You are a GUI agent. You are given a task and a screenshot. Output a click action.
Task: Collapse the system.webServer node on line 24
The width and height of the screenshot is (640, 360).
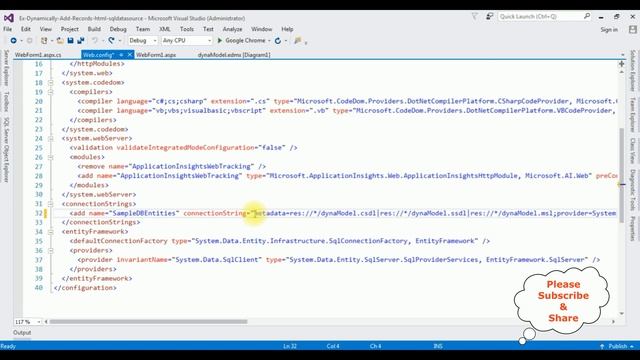click(51, 138)
